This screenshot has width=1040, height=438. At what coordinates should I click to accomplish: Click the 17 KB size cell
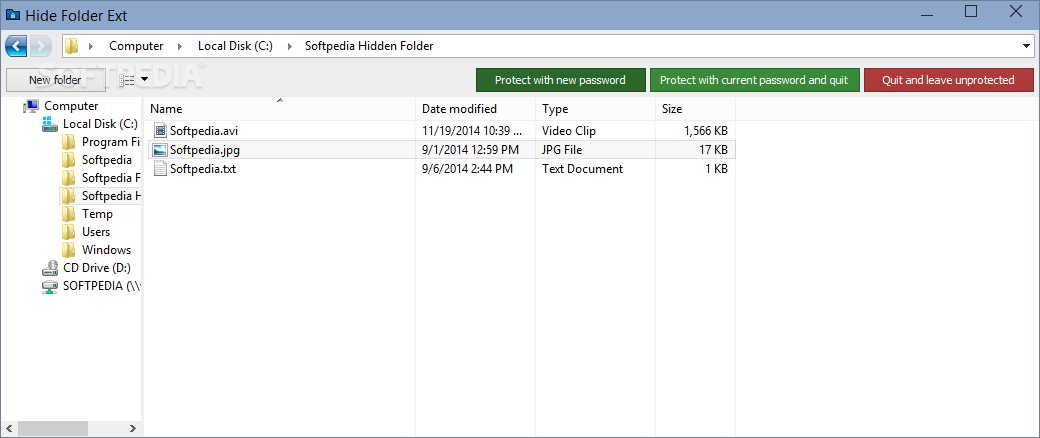click(713, 150)
